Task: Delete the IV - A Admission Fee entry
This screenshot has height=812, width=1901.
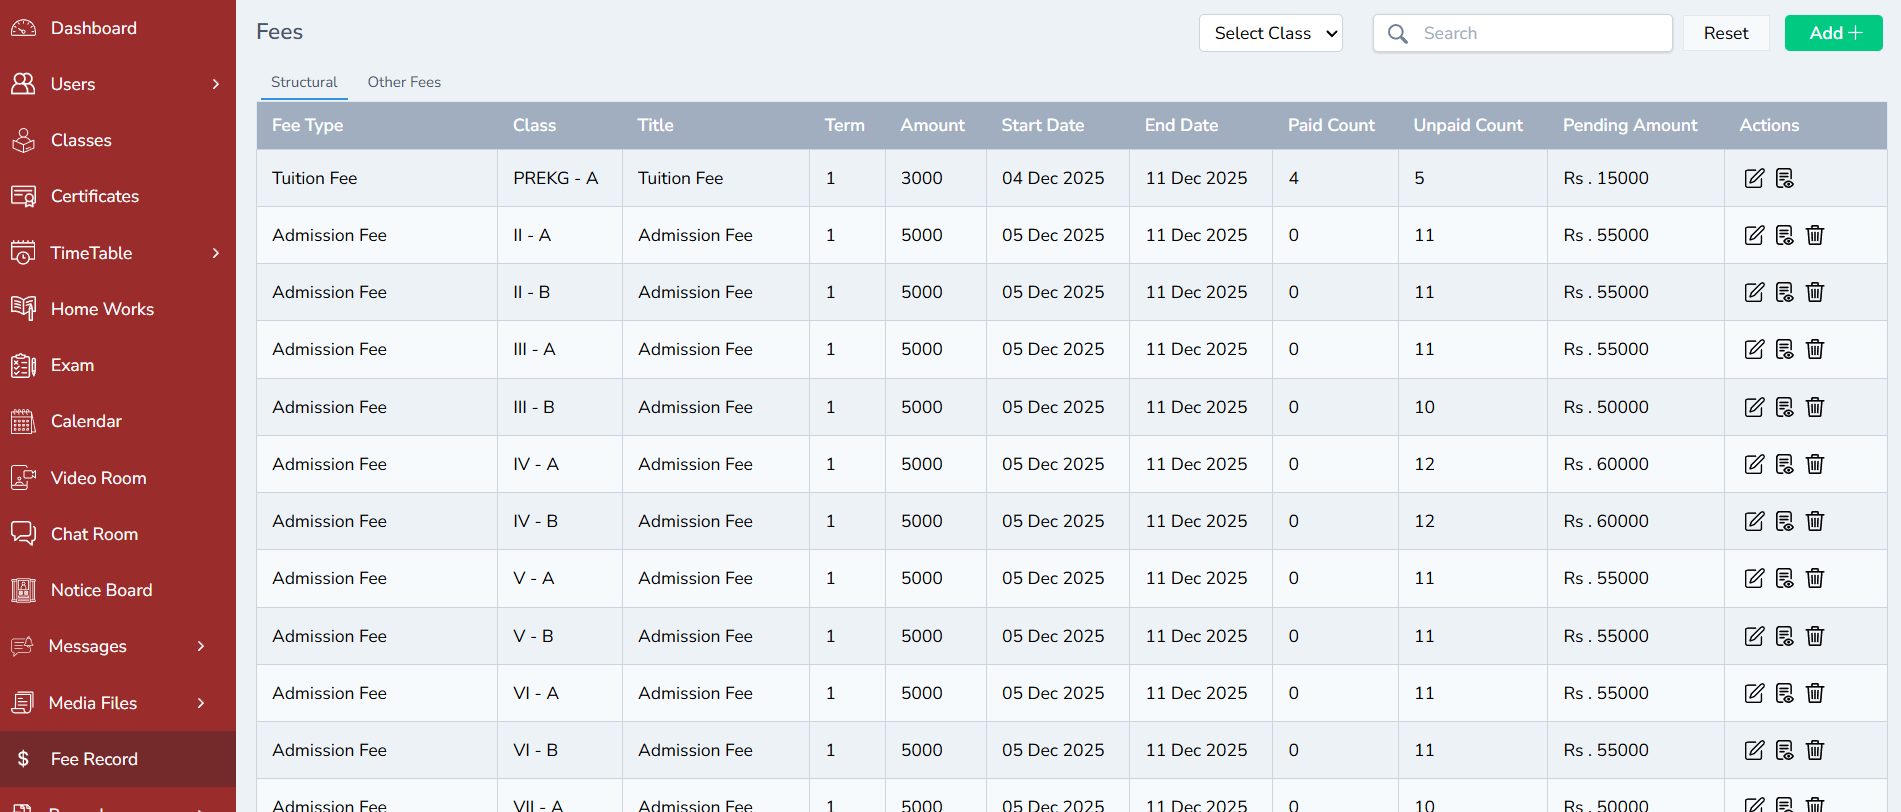Action: pos(1815,464)
